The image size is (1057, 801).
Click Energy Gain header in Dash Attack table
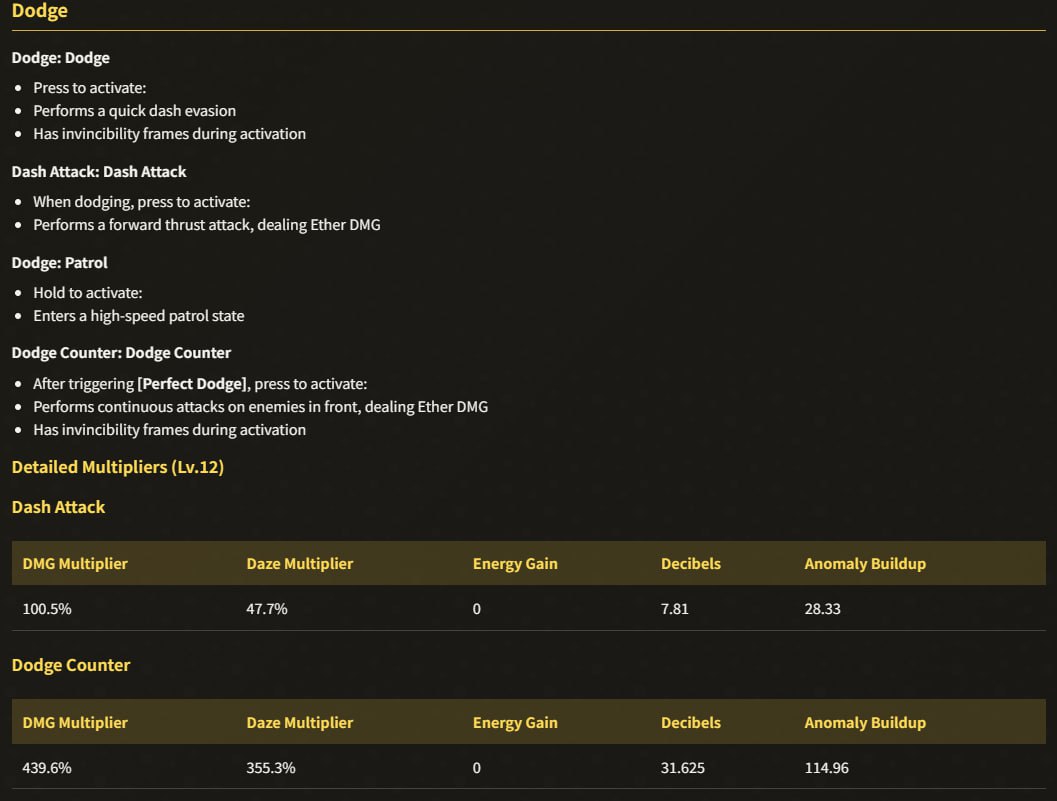point(515,564)
